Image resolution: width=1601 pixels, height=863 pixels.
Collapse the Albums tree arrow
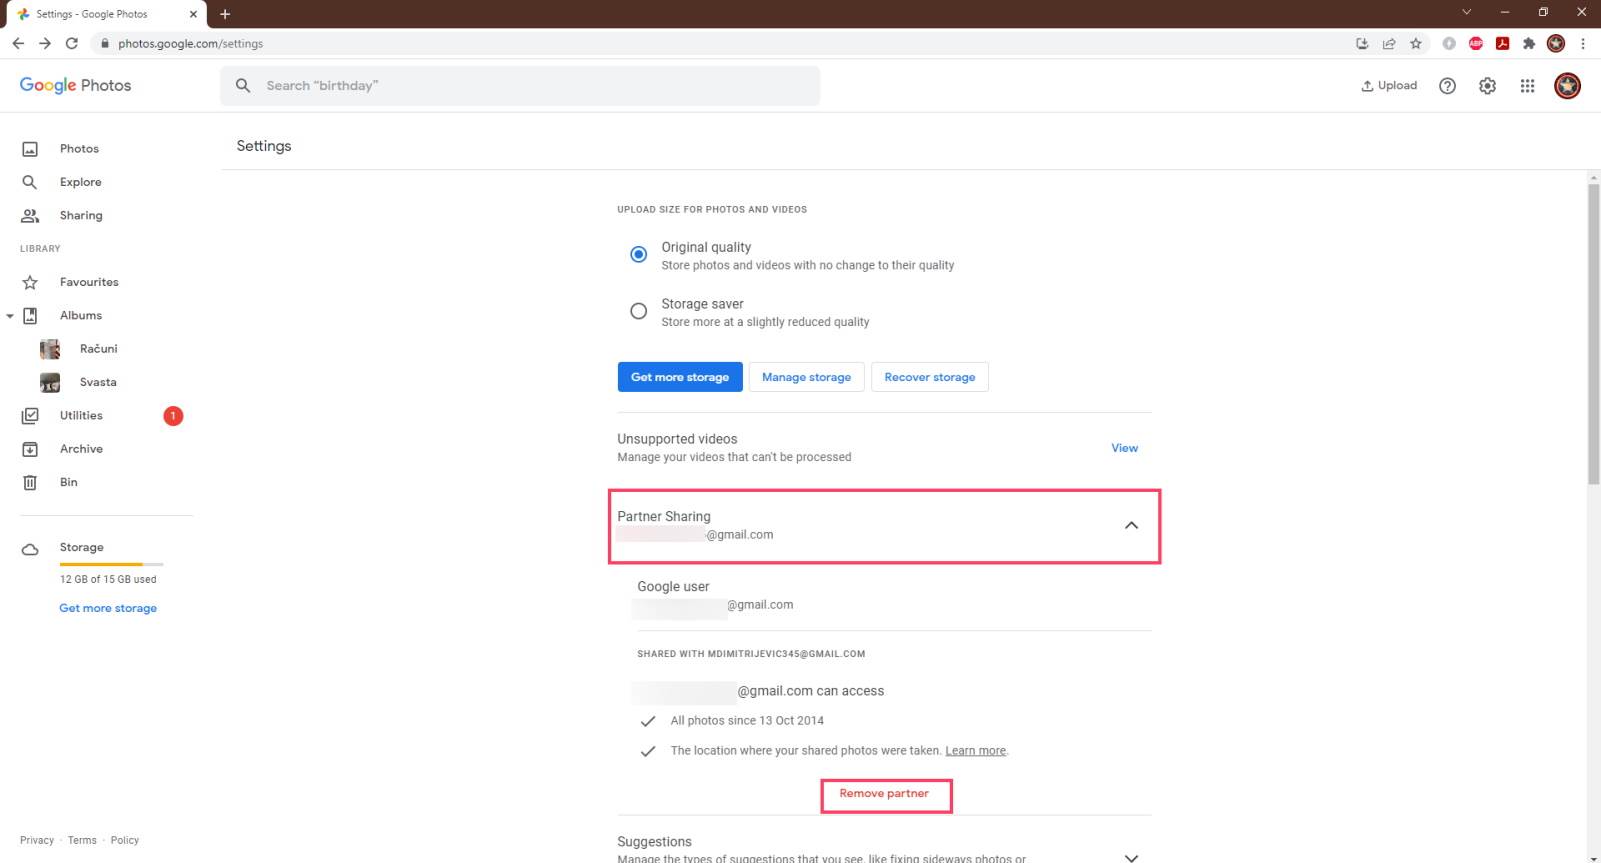(10, 316)
